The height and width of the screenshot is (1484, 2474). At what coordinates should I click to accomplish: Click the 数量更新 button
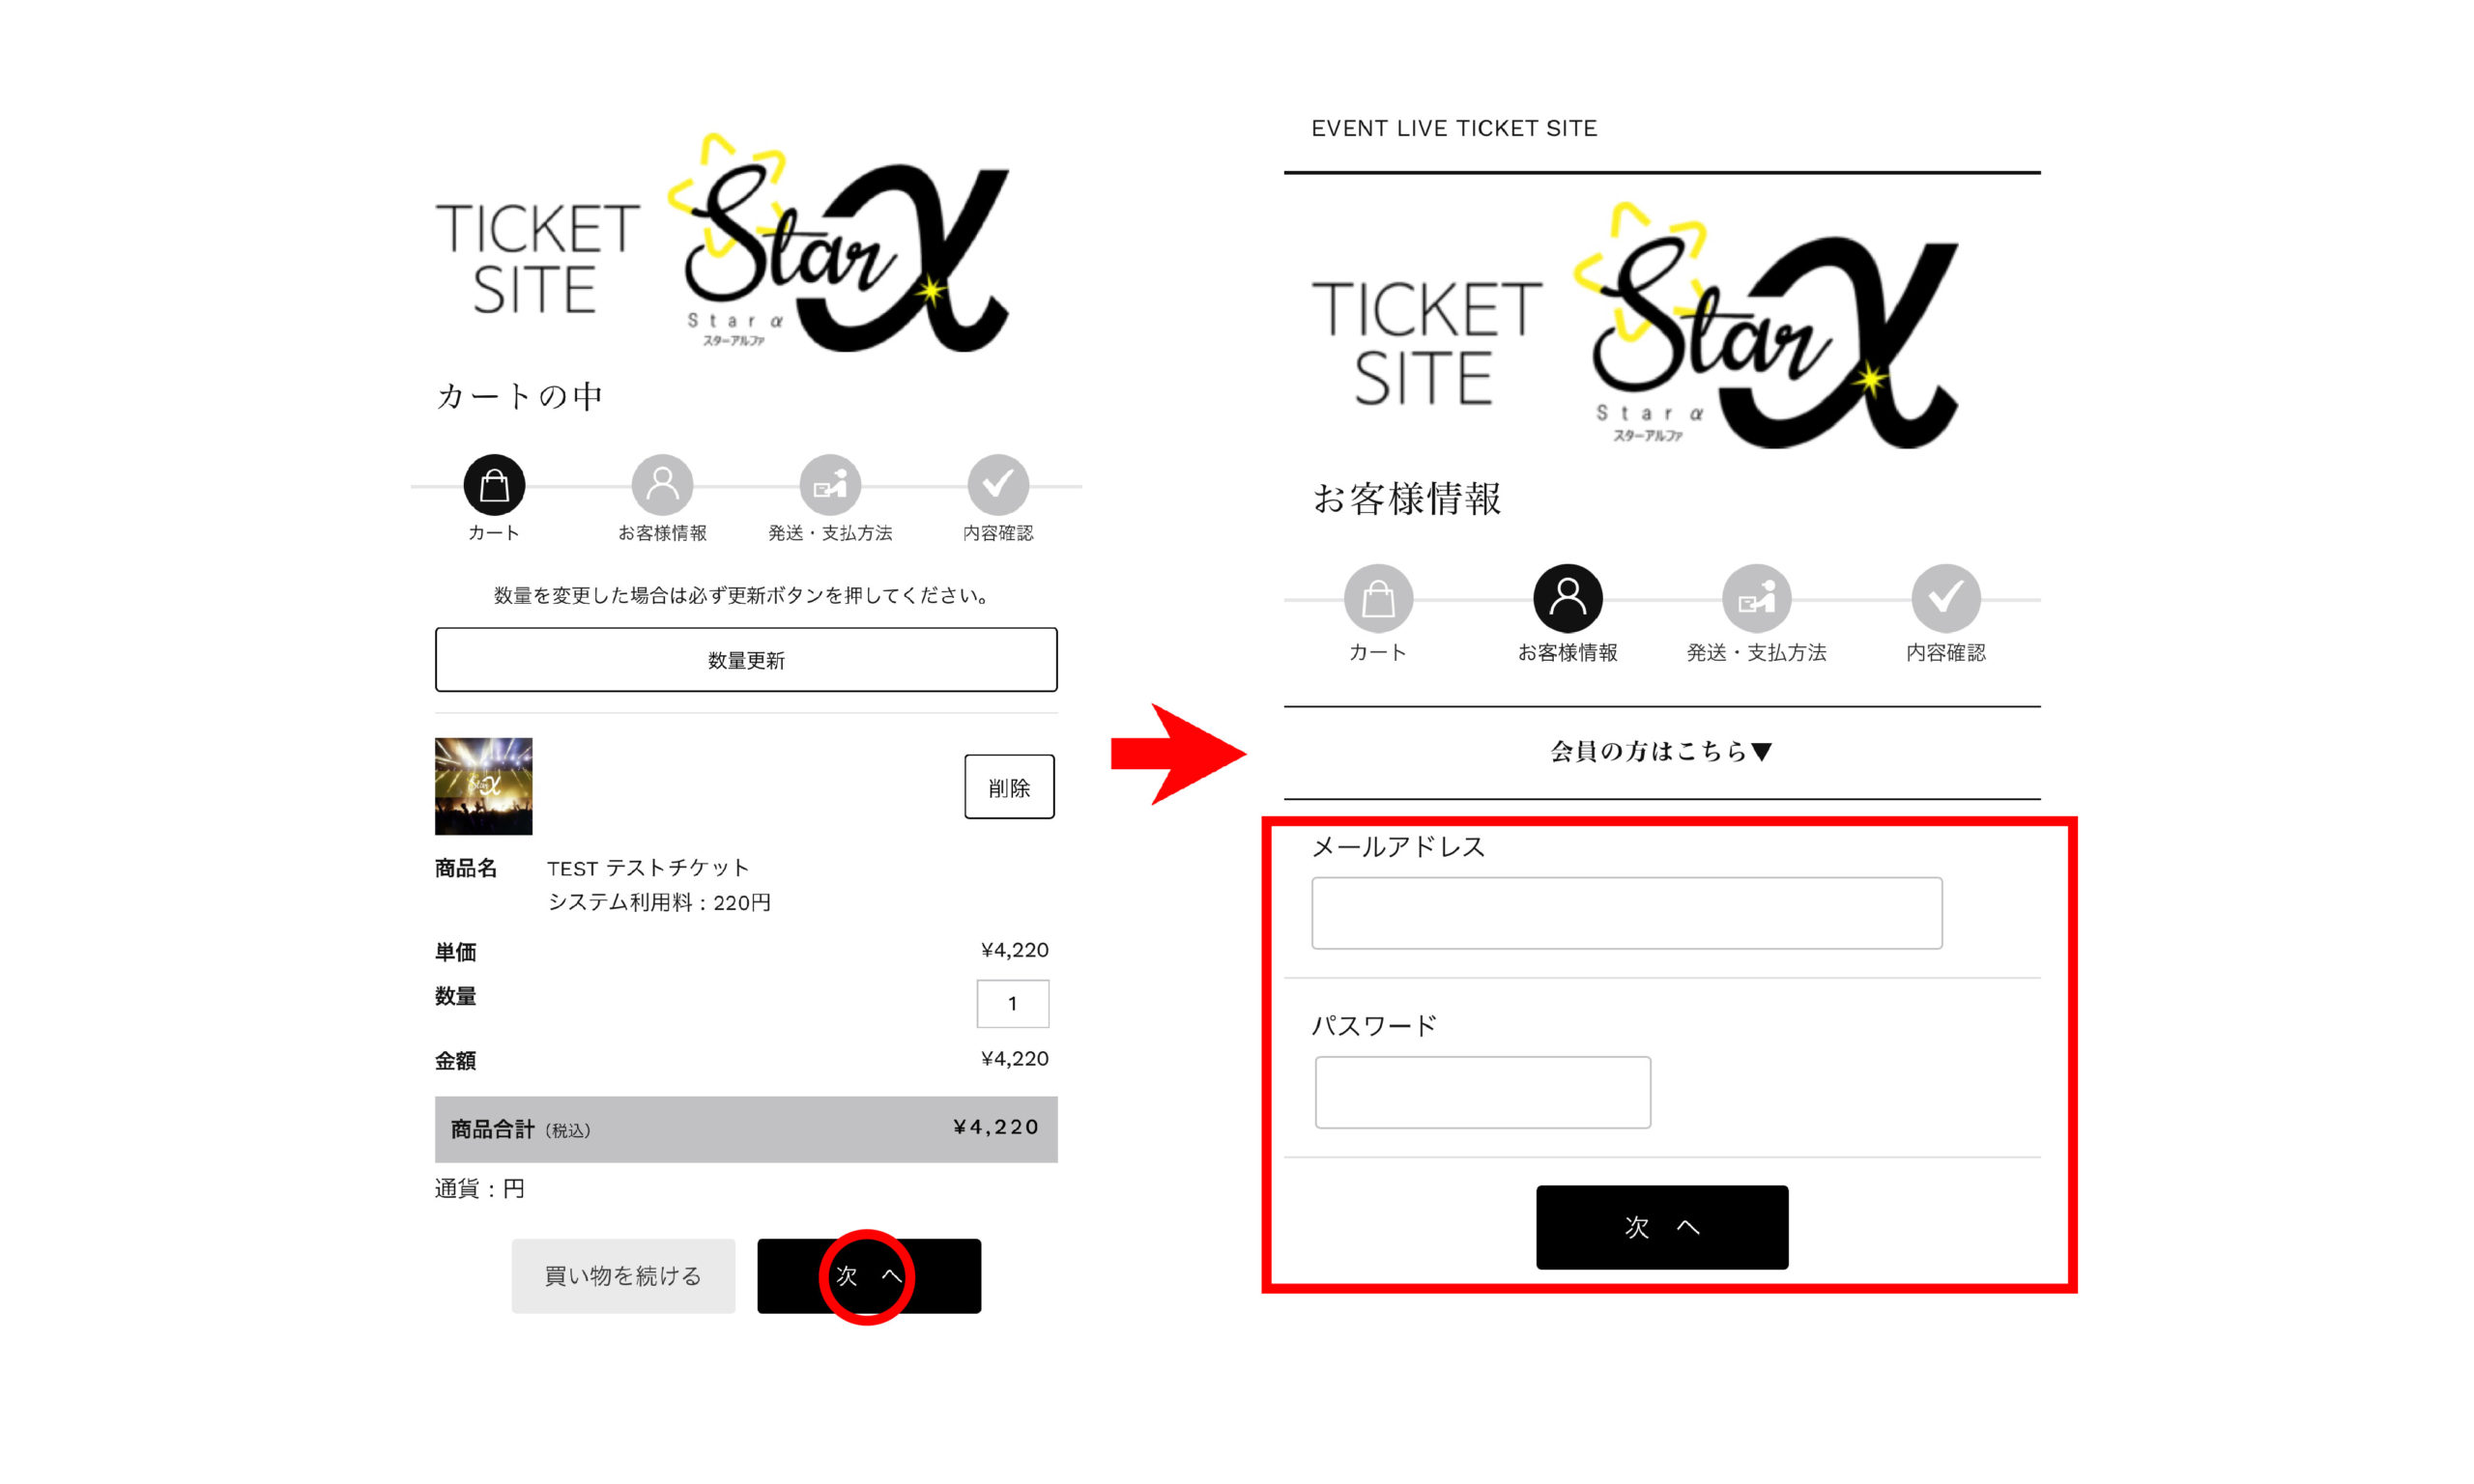746,659
